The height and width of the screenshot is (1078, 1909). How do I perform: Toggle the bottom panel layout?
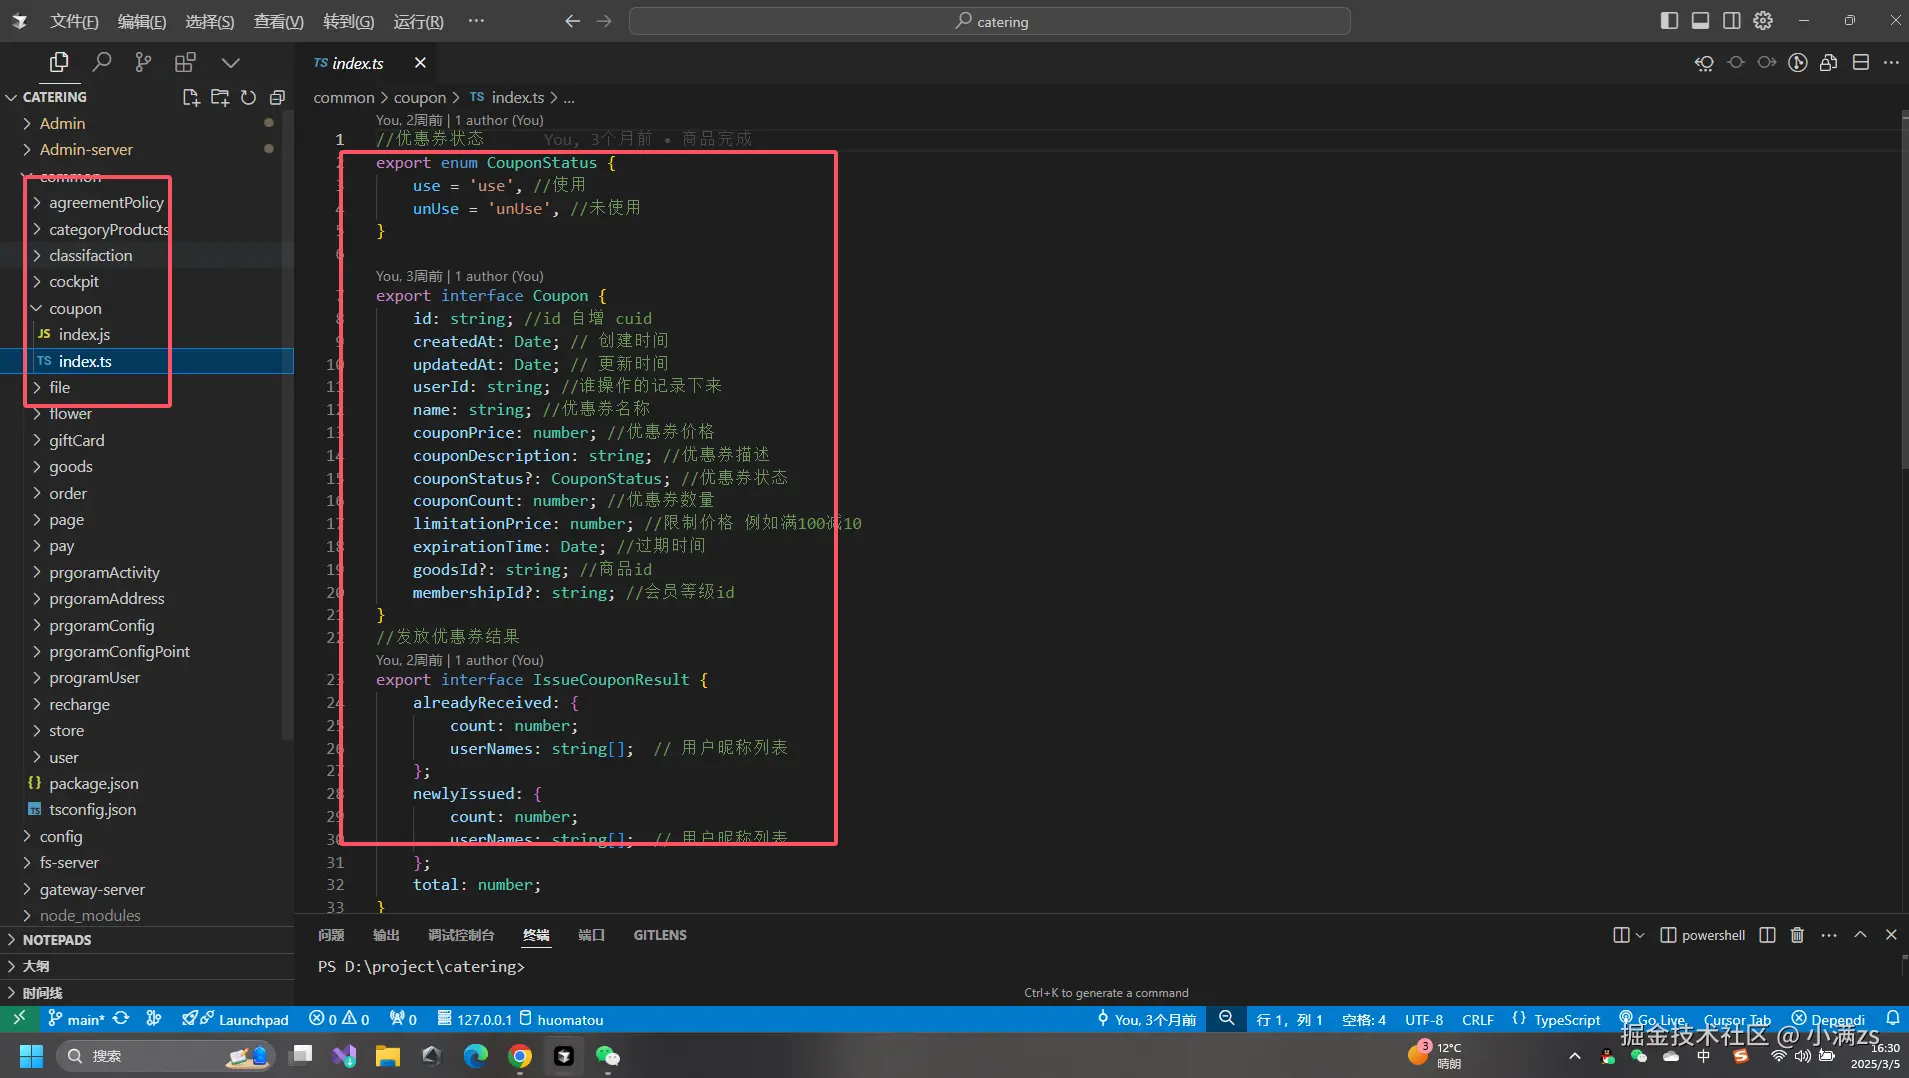pos(1700,21)
